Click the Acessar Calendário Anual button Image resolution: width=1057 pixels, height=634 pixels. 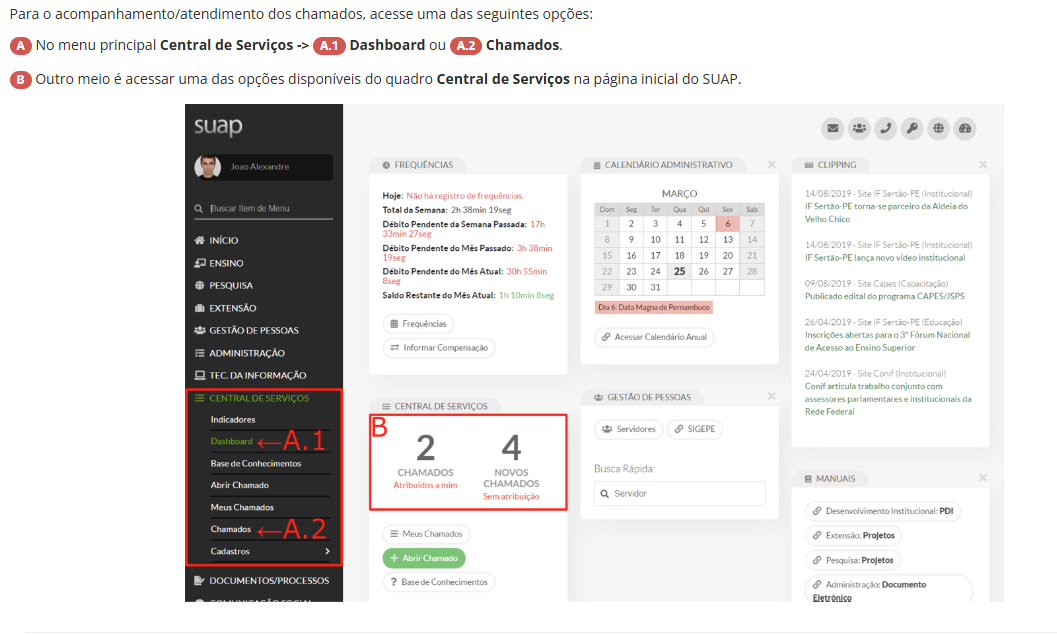tap(654, 337)
